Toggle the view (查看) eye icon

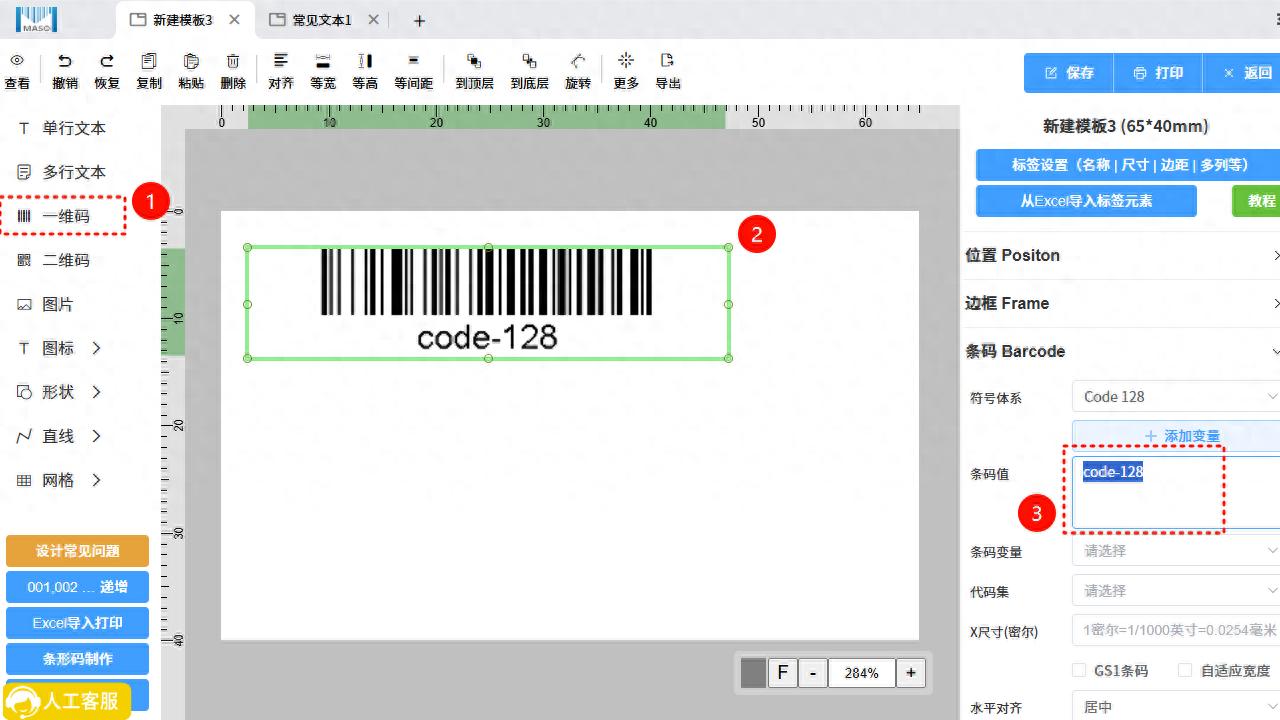click(x=17, y=62)
